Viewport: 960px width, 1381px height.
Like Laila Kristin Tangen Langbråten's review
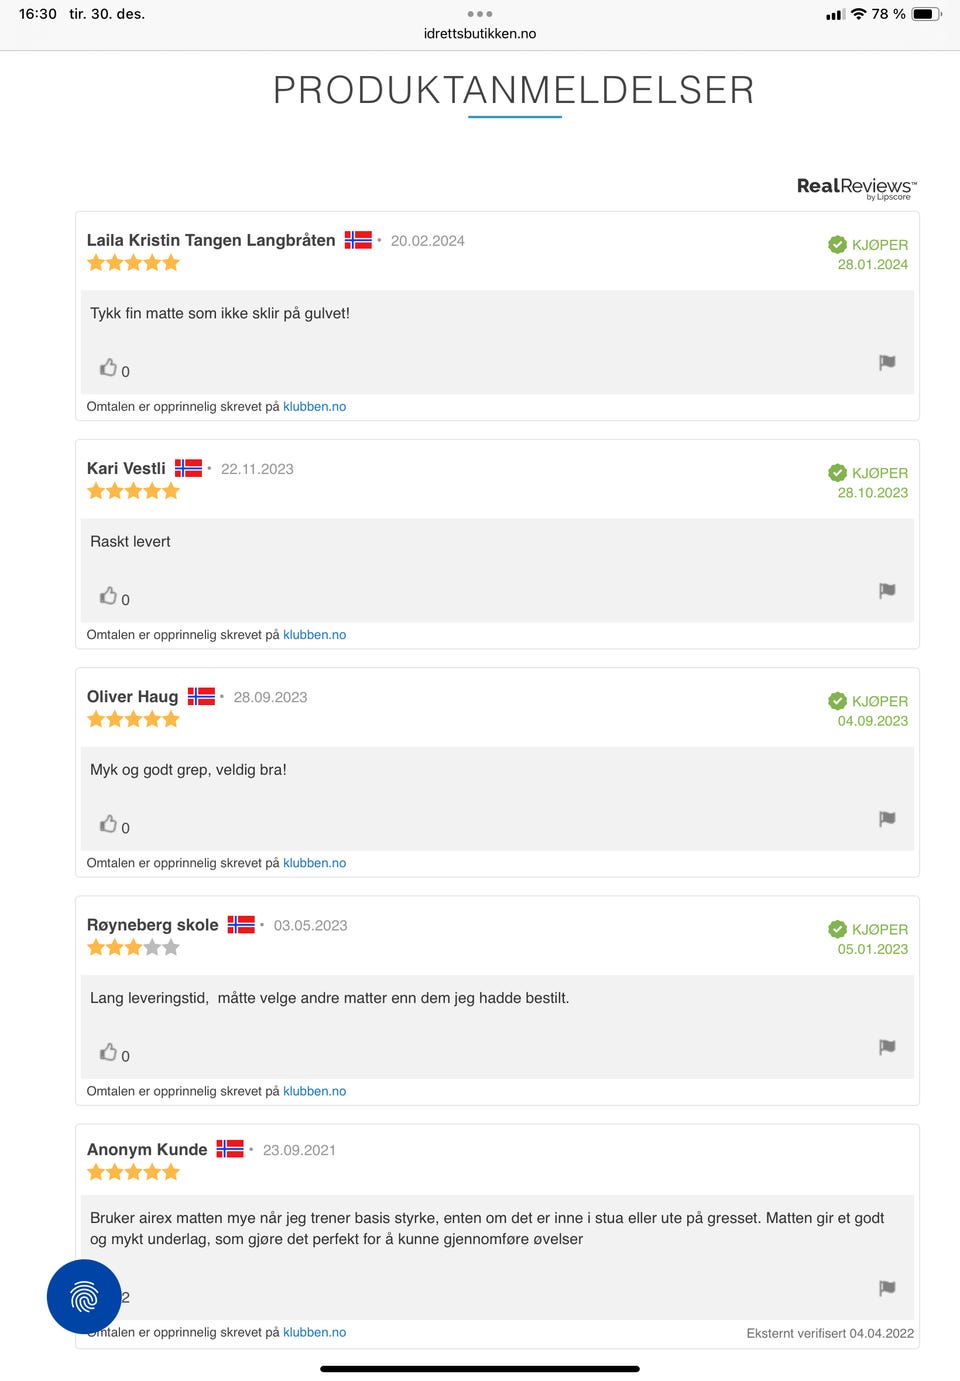pyautogui.click(x=108, y=368)
